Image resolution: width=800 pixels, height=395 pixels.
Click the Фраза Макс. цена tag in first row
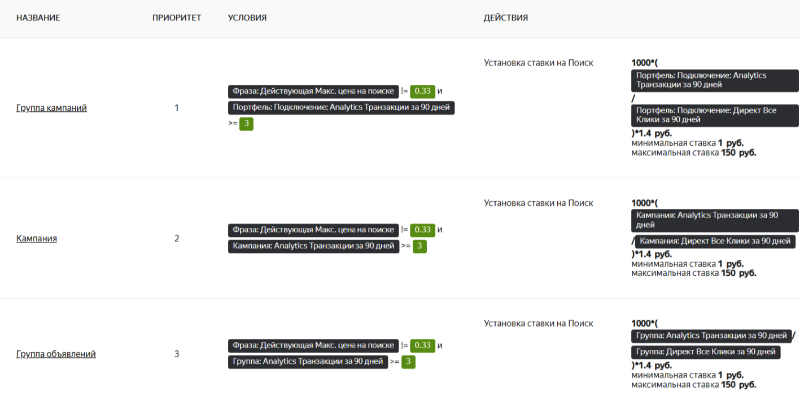point(313,91)
